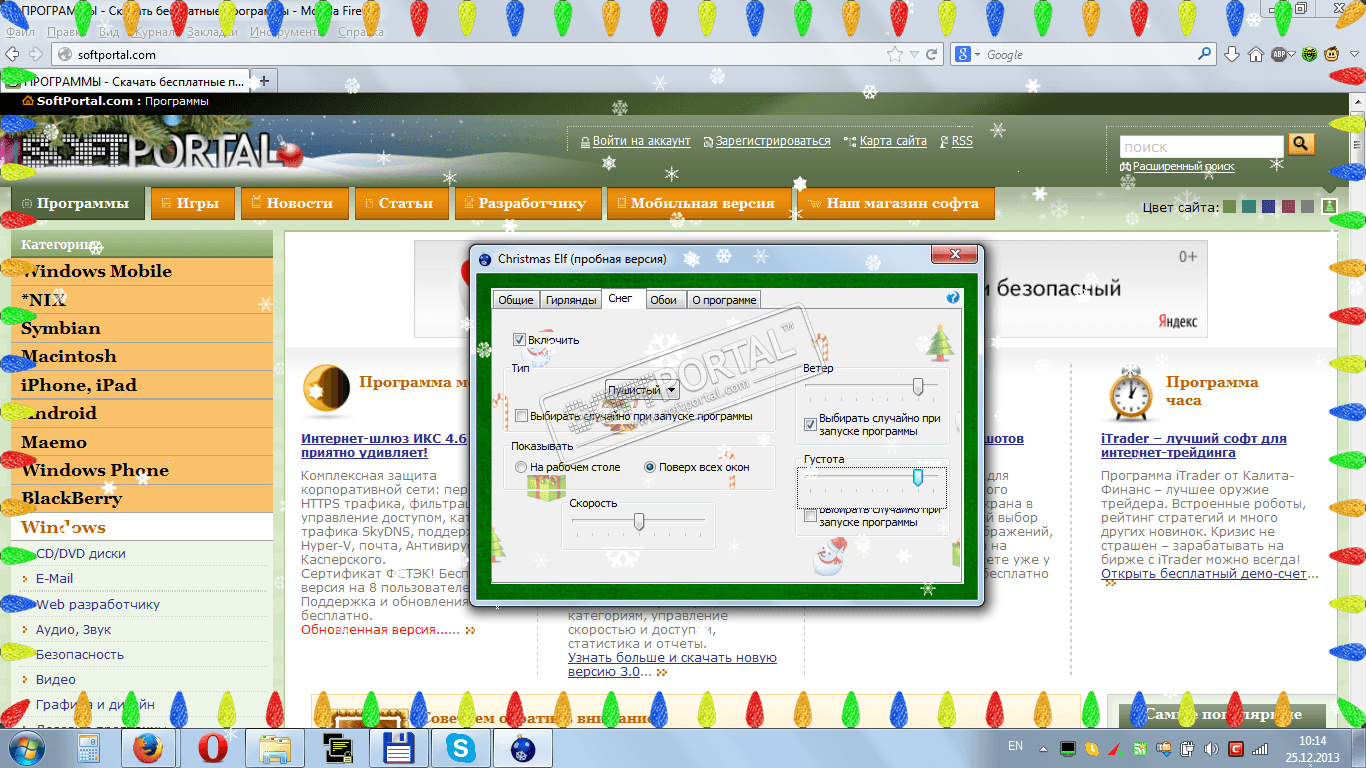Open Windows Explorer folder on taskbar
Viewport: 1366px width, 768px height.
275,748
